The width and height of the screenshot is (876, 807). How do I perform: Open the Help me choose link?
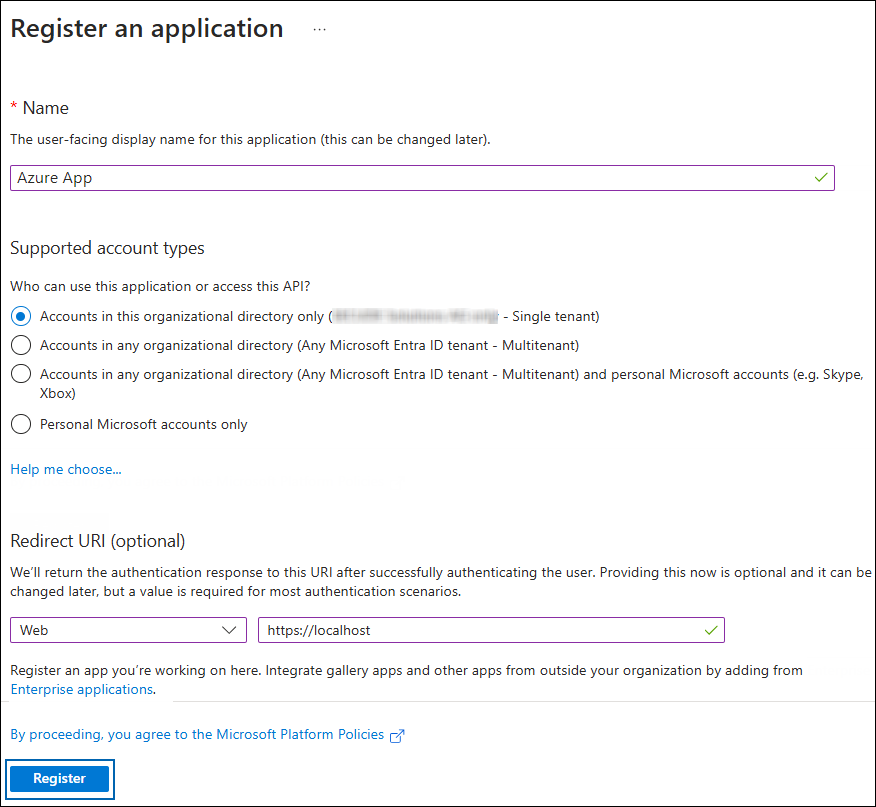coord(65,468)
